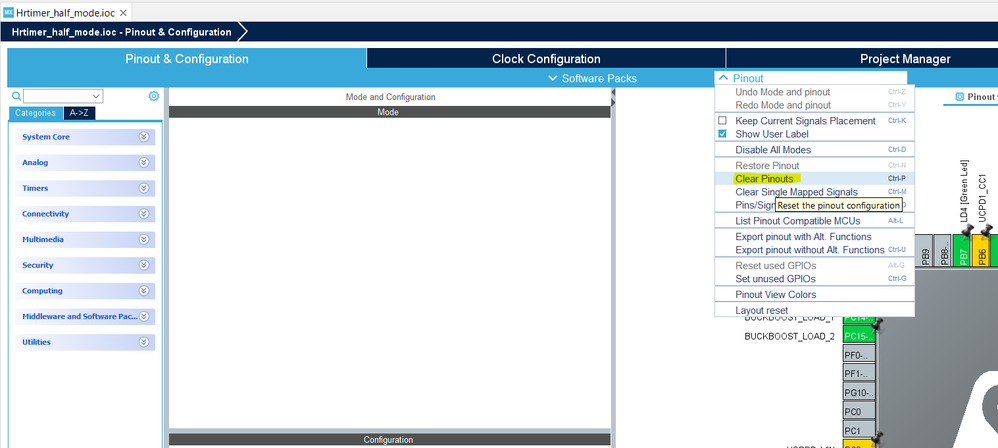Viewport: 998px width, 448px height.
Task: Close the Hrtimer_half_mode.ioc editor tab
Action: coord(123,13)
